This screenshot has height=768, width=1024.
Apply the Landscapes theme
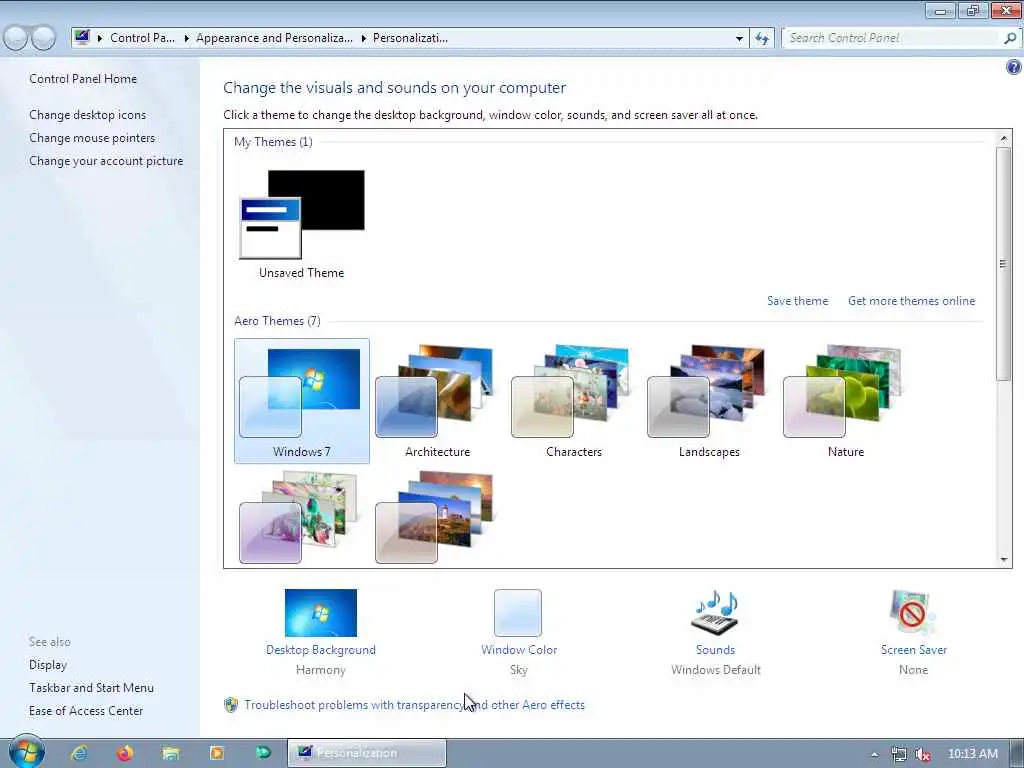709,400
